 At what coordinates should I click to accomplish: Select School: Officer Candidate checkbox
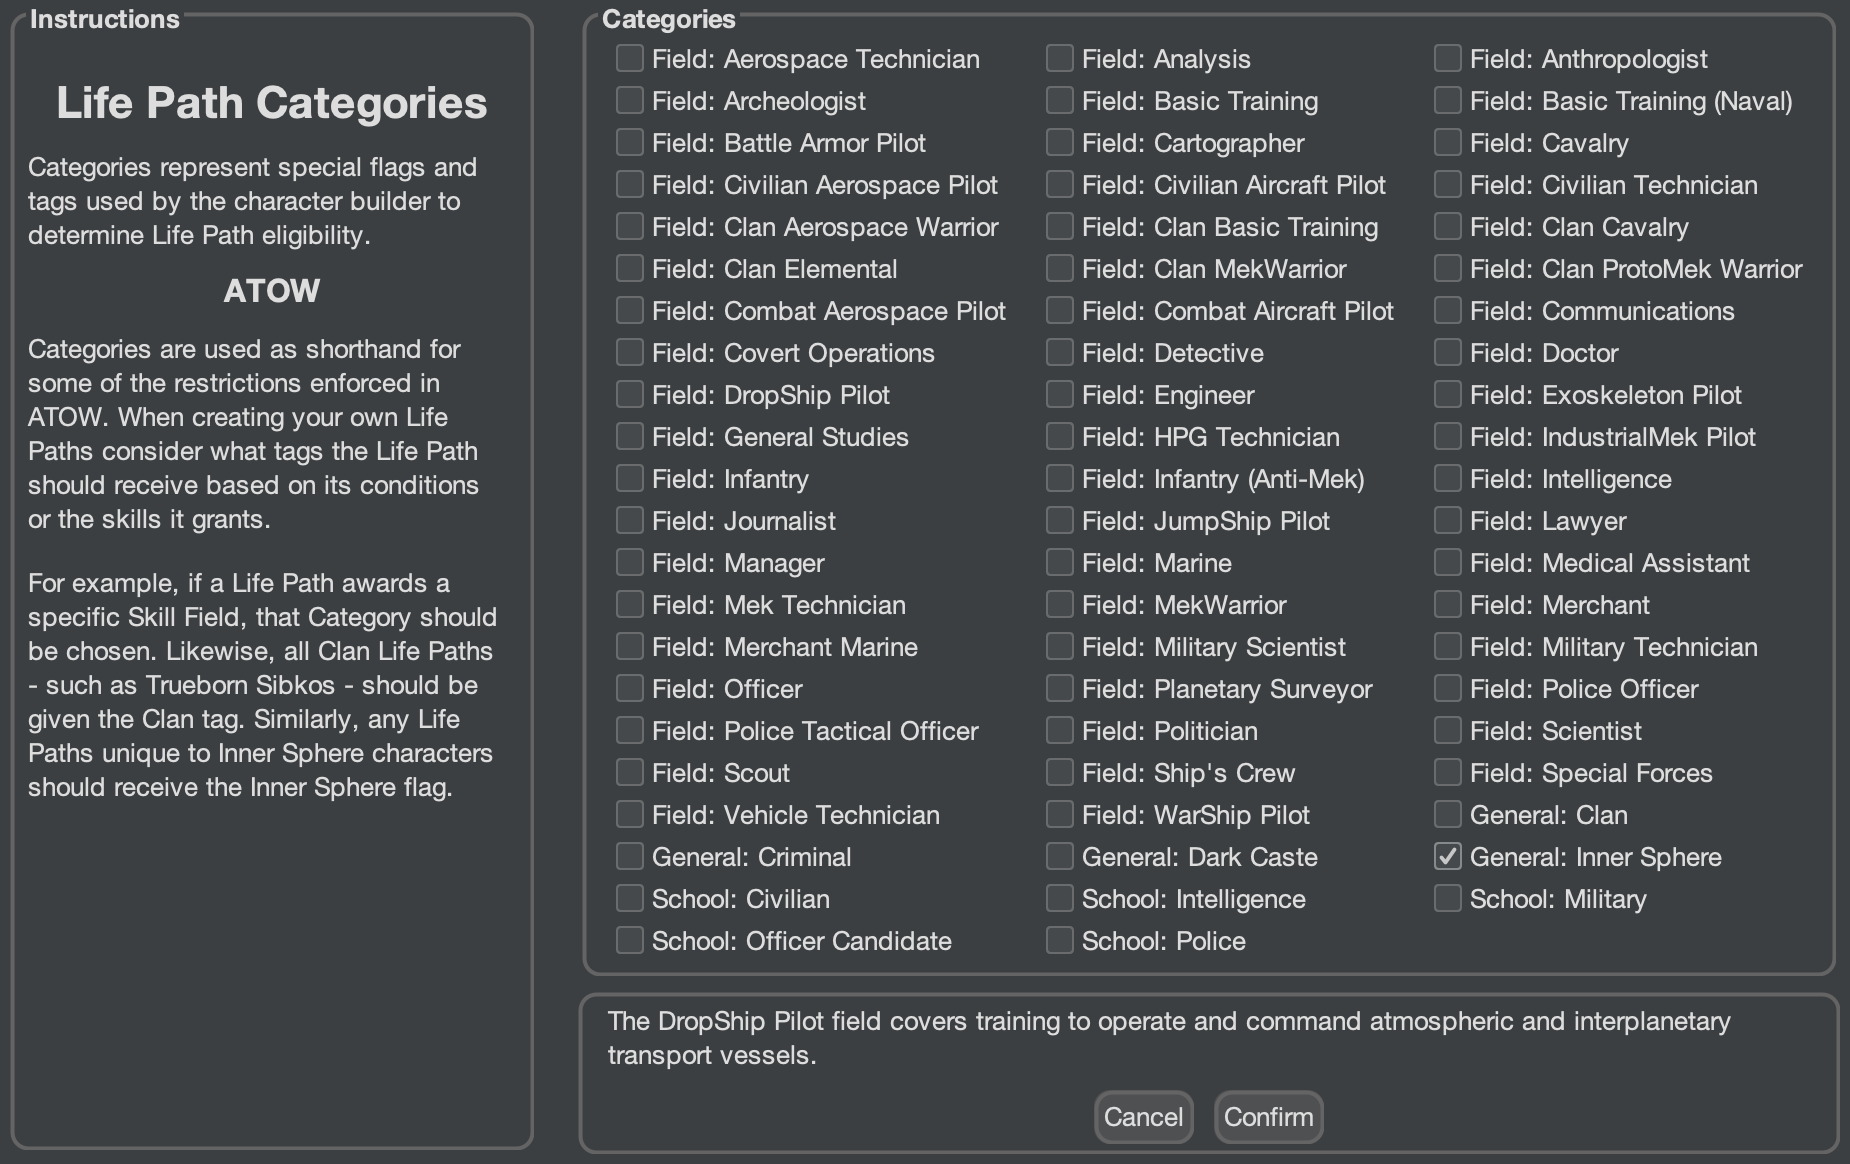pos(630,941)
